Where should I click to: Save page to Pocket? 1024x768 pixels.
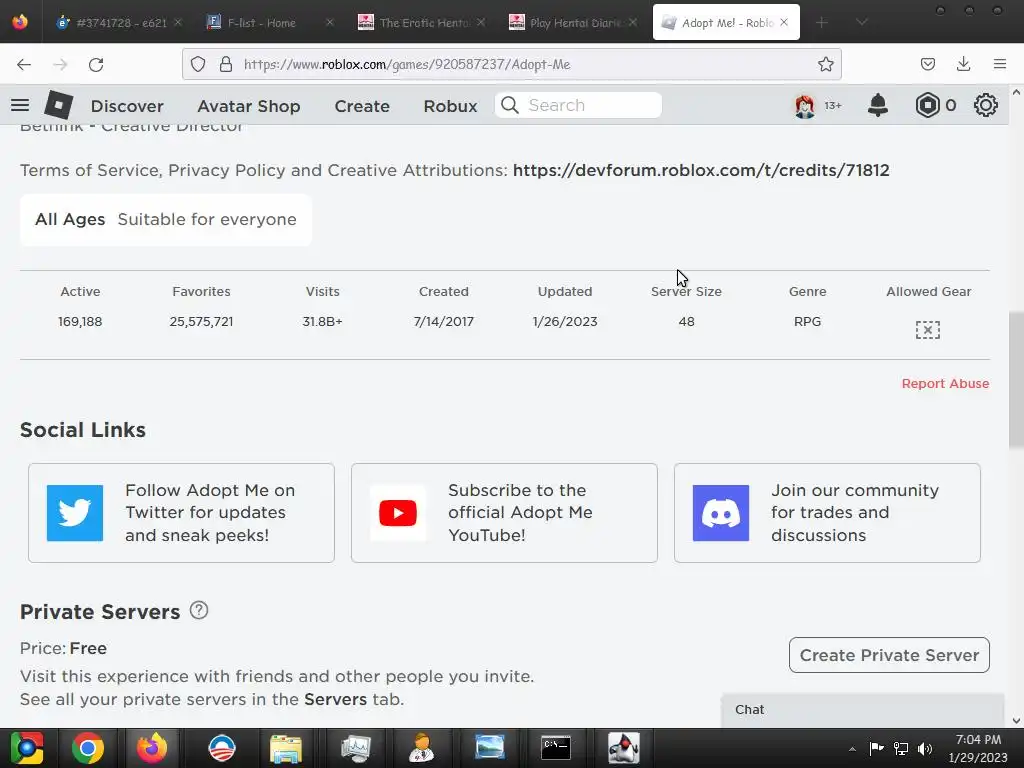click(x=927, y=64)
